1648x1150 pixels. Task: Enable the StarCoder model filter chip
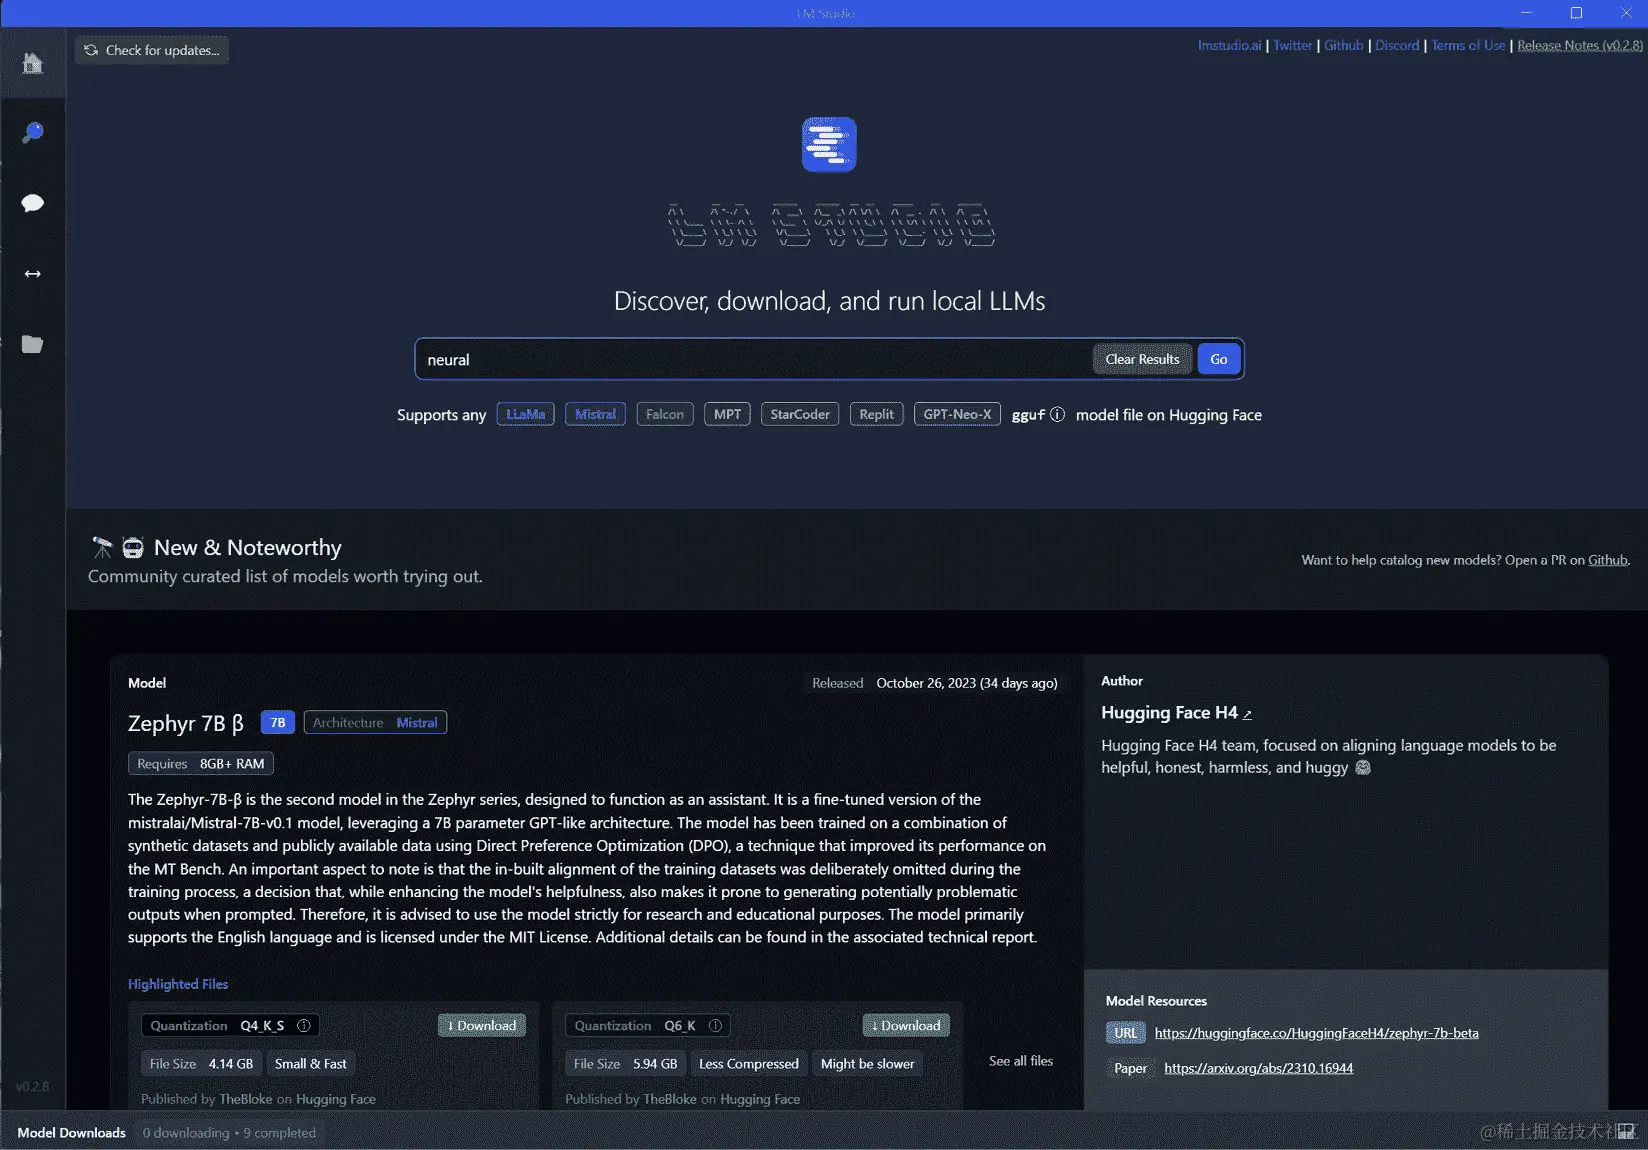coord(799,413)
